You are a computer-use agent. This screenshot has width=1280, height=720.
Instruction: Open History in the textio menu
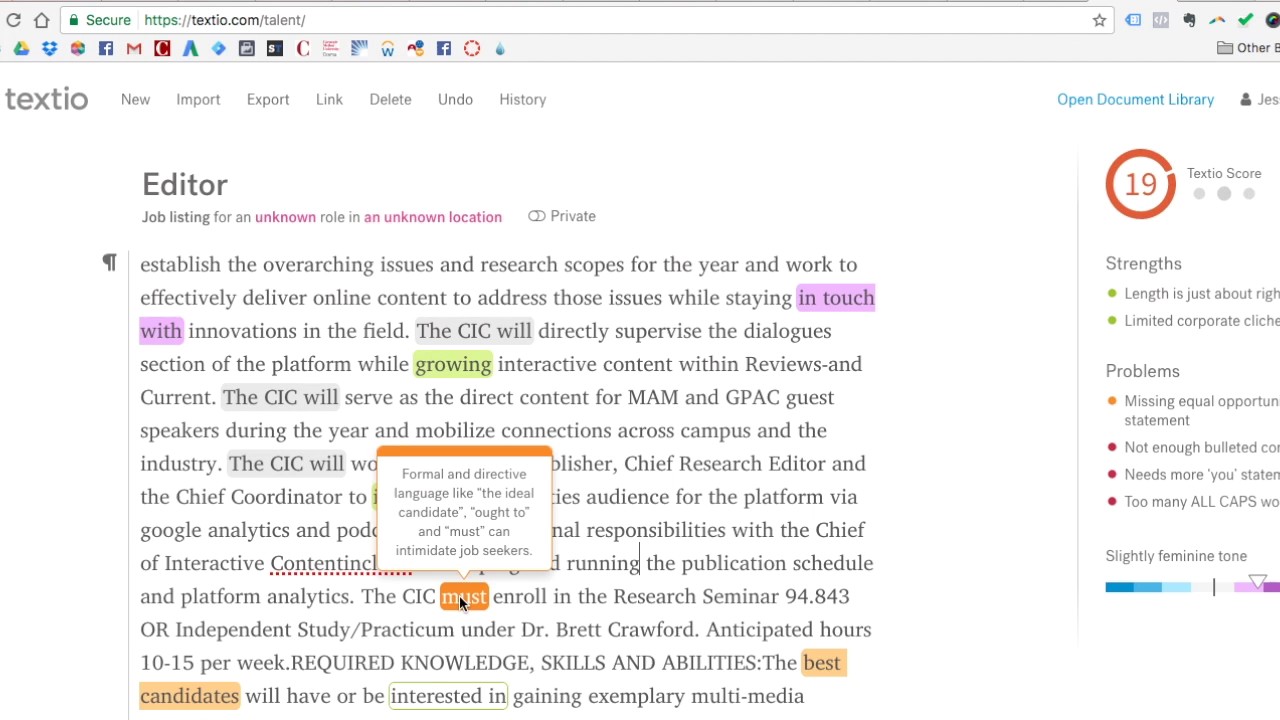coord(523,100)
